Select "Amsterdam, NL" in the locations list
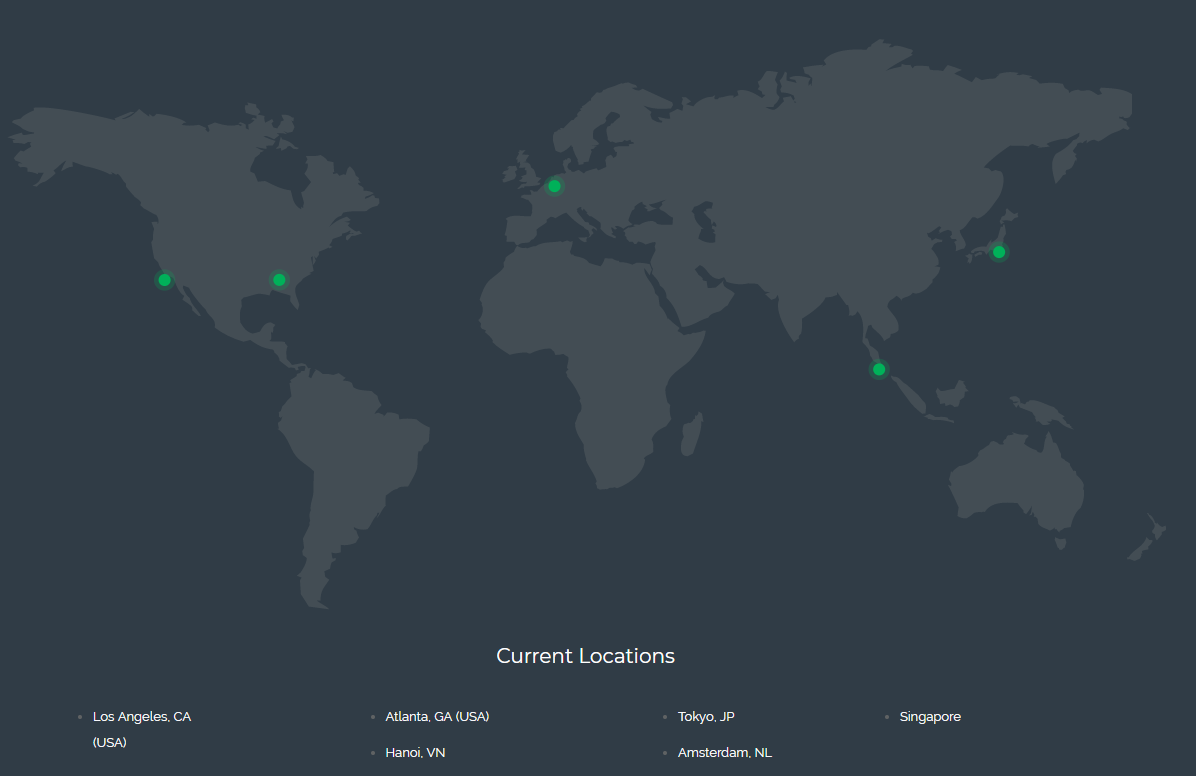 (725, 752)
